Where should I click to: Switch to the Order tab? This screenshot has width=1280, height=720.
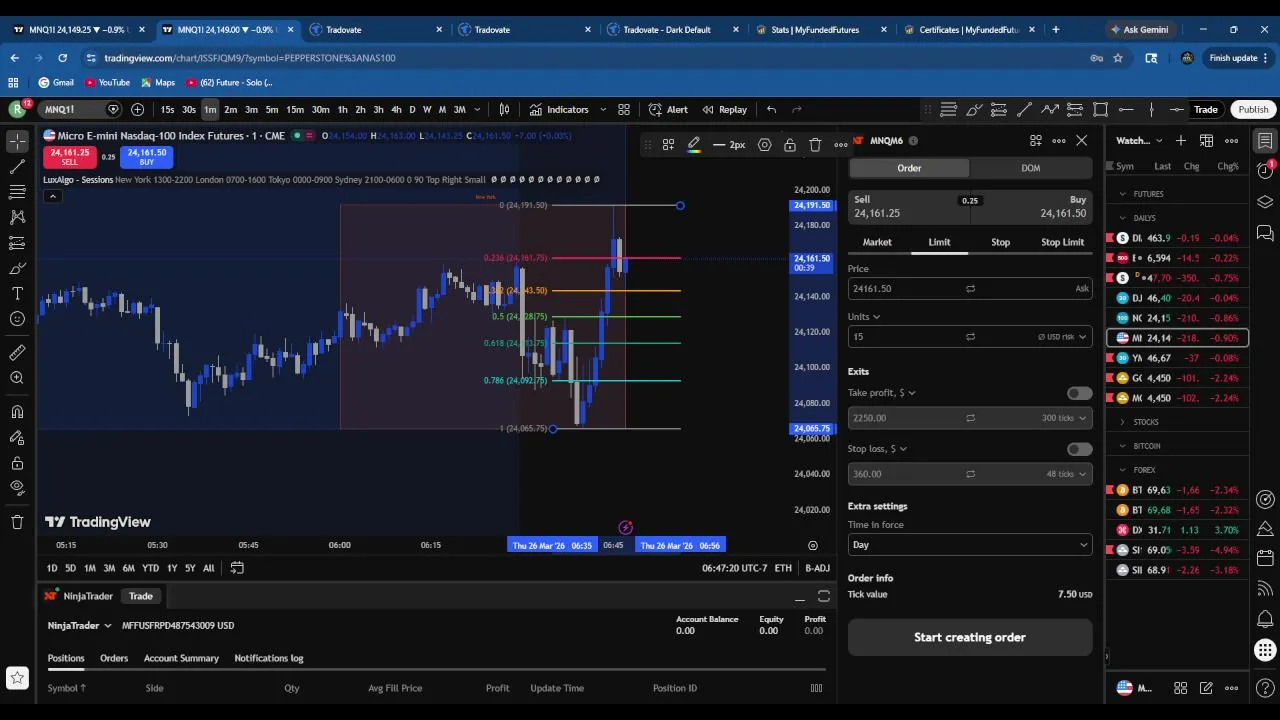[909, 168]
